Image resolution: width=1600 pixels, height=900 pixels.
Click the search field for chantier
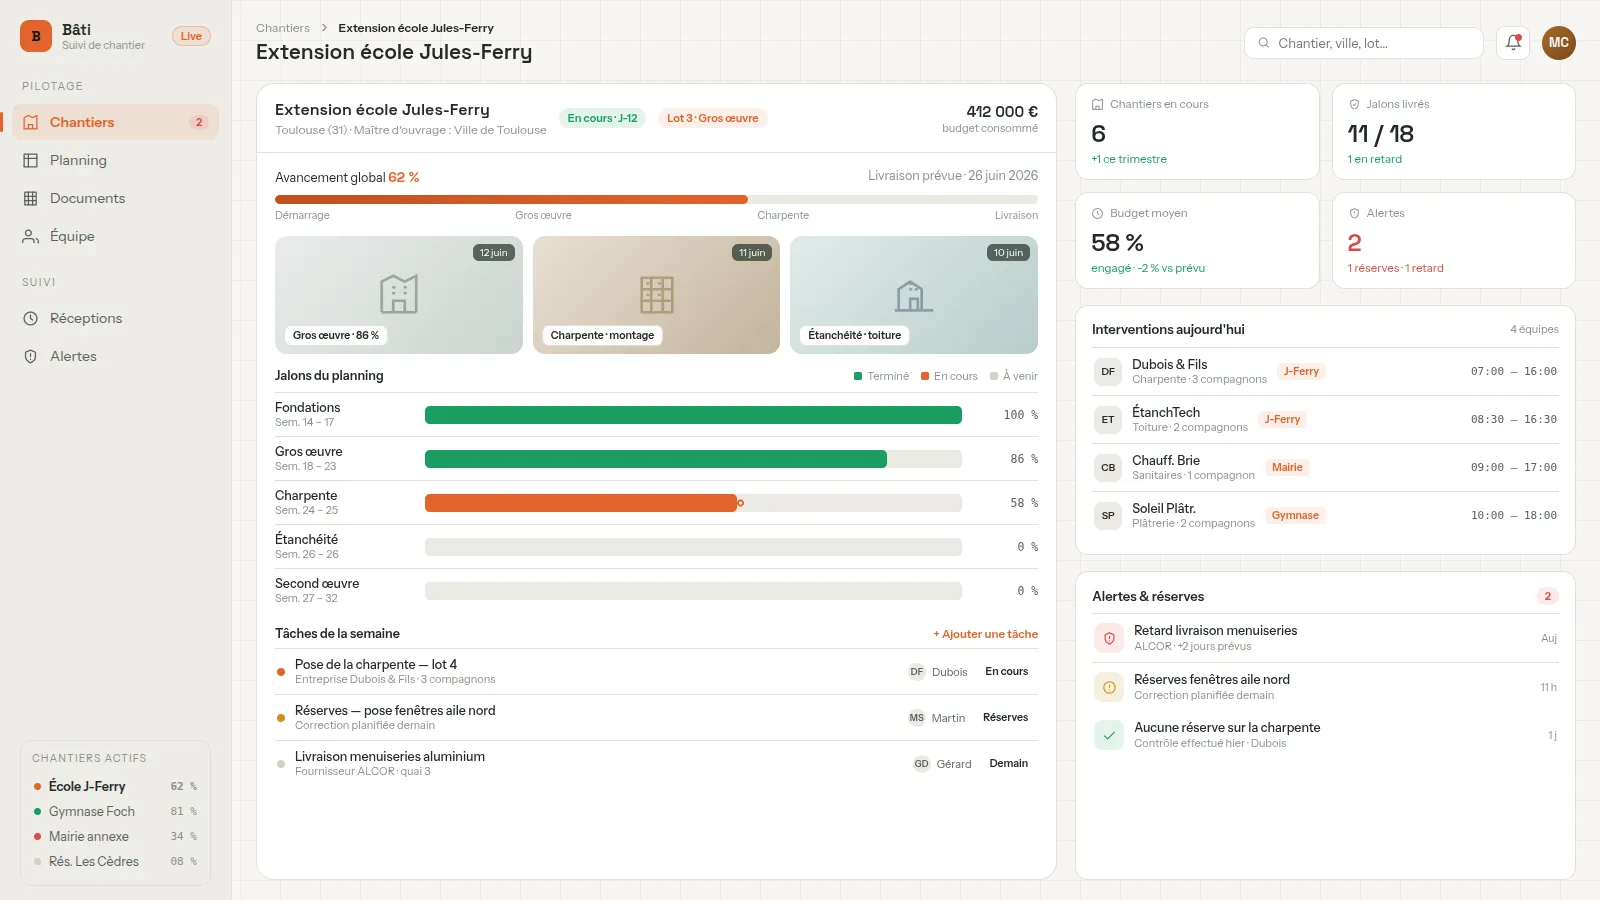tap(1363, 43)
